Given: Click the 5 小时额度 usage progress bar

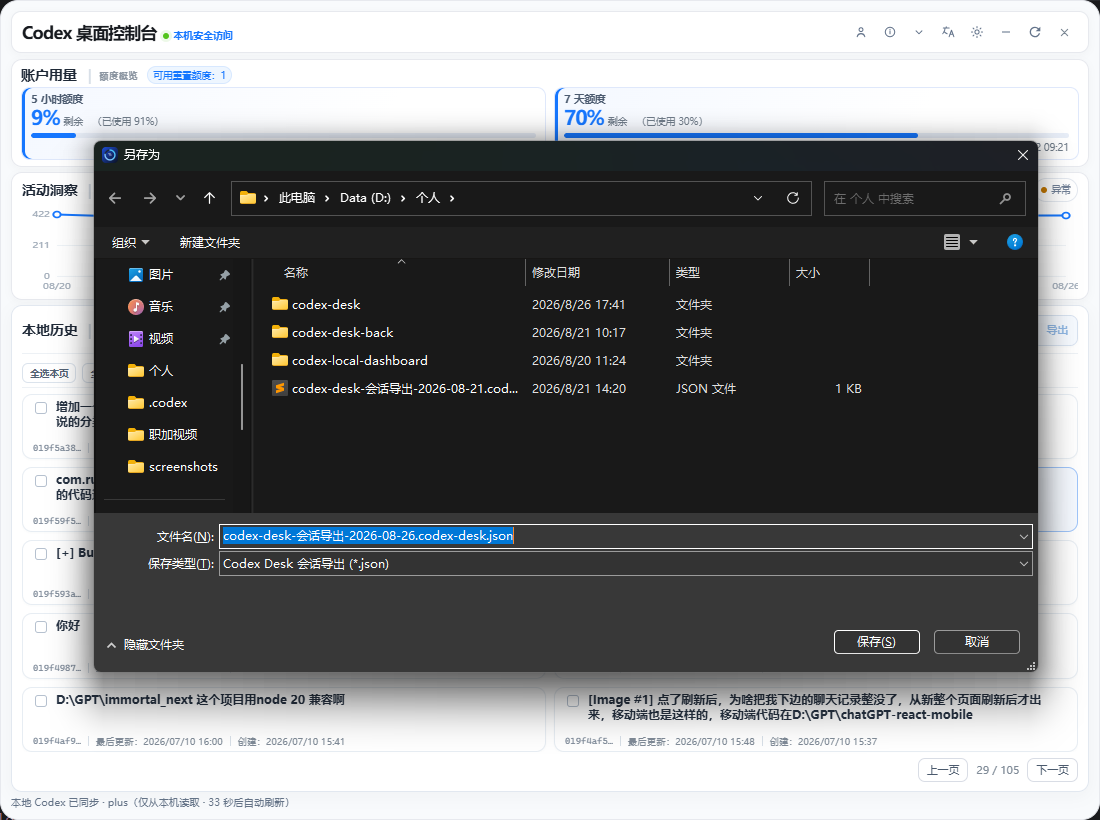Looking at the screenshot, I should pos(283,135).
